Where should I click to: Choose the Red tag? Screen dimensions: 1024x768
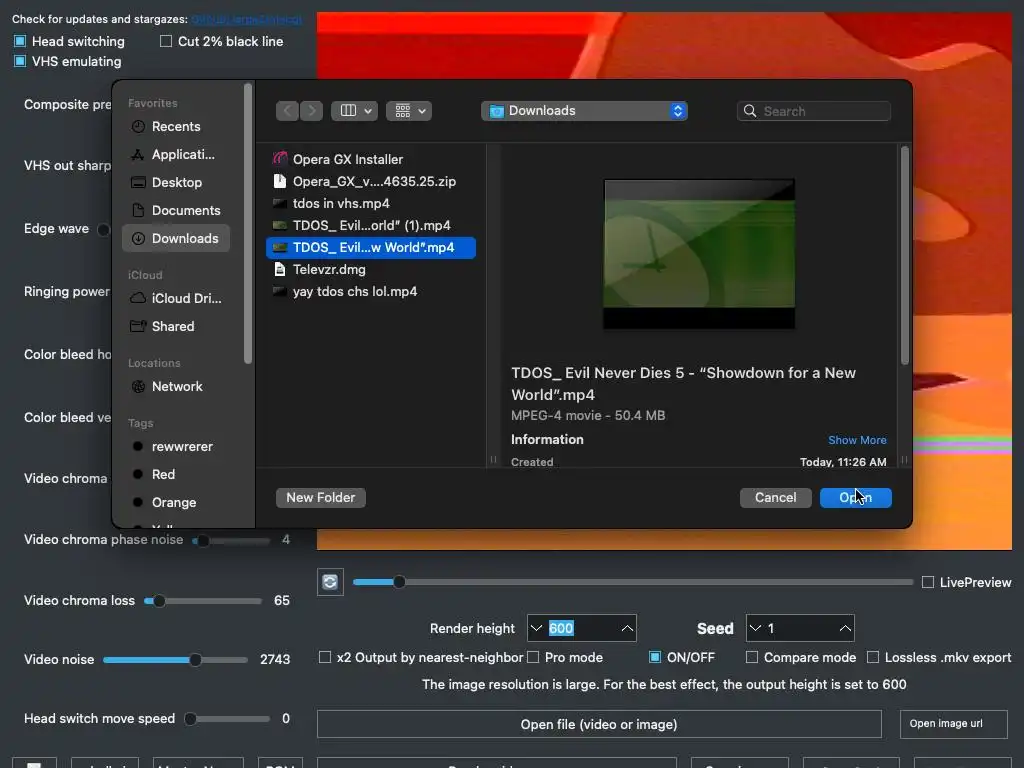click(176, 475)
